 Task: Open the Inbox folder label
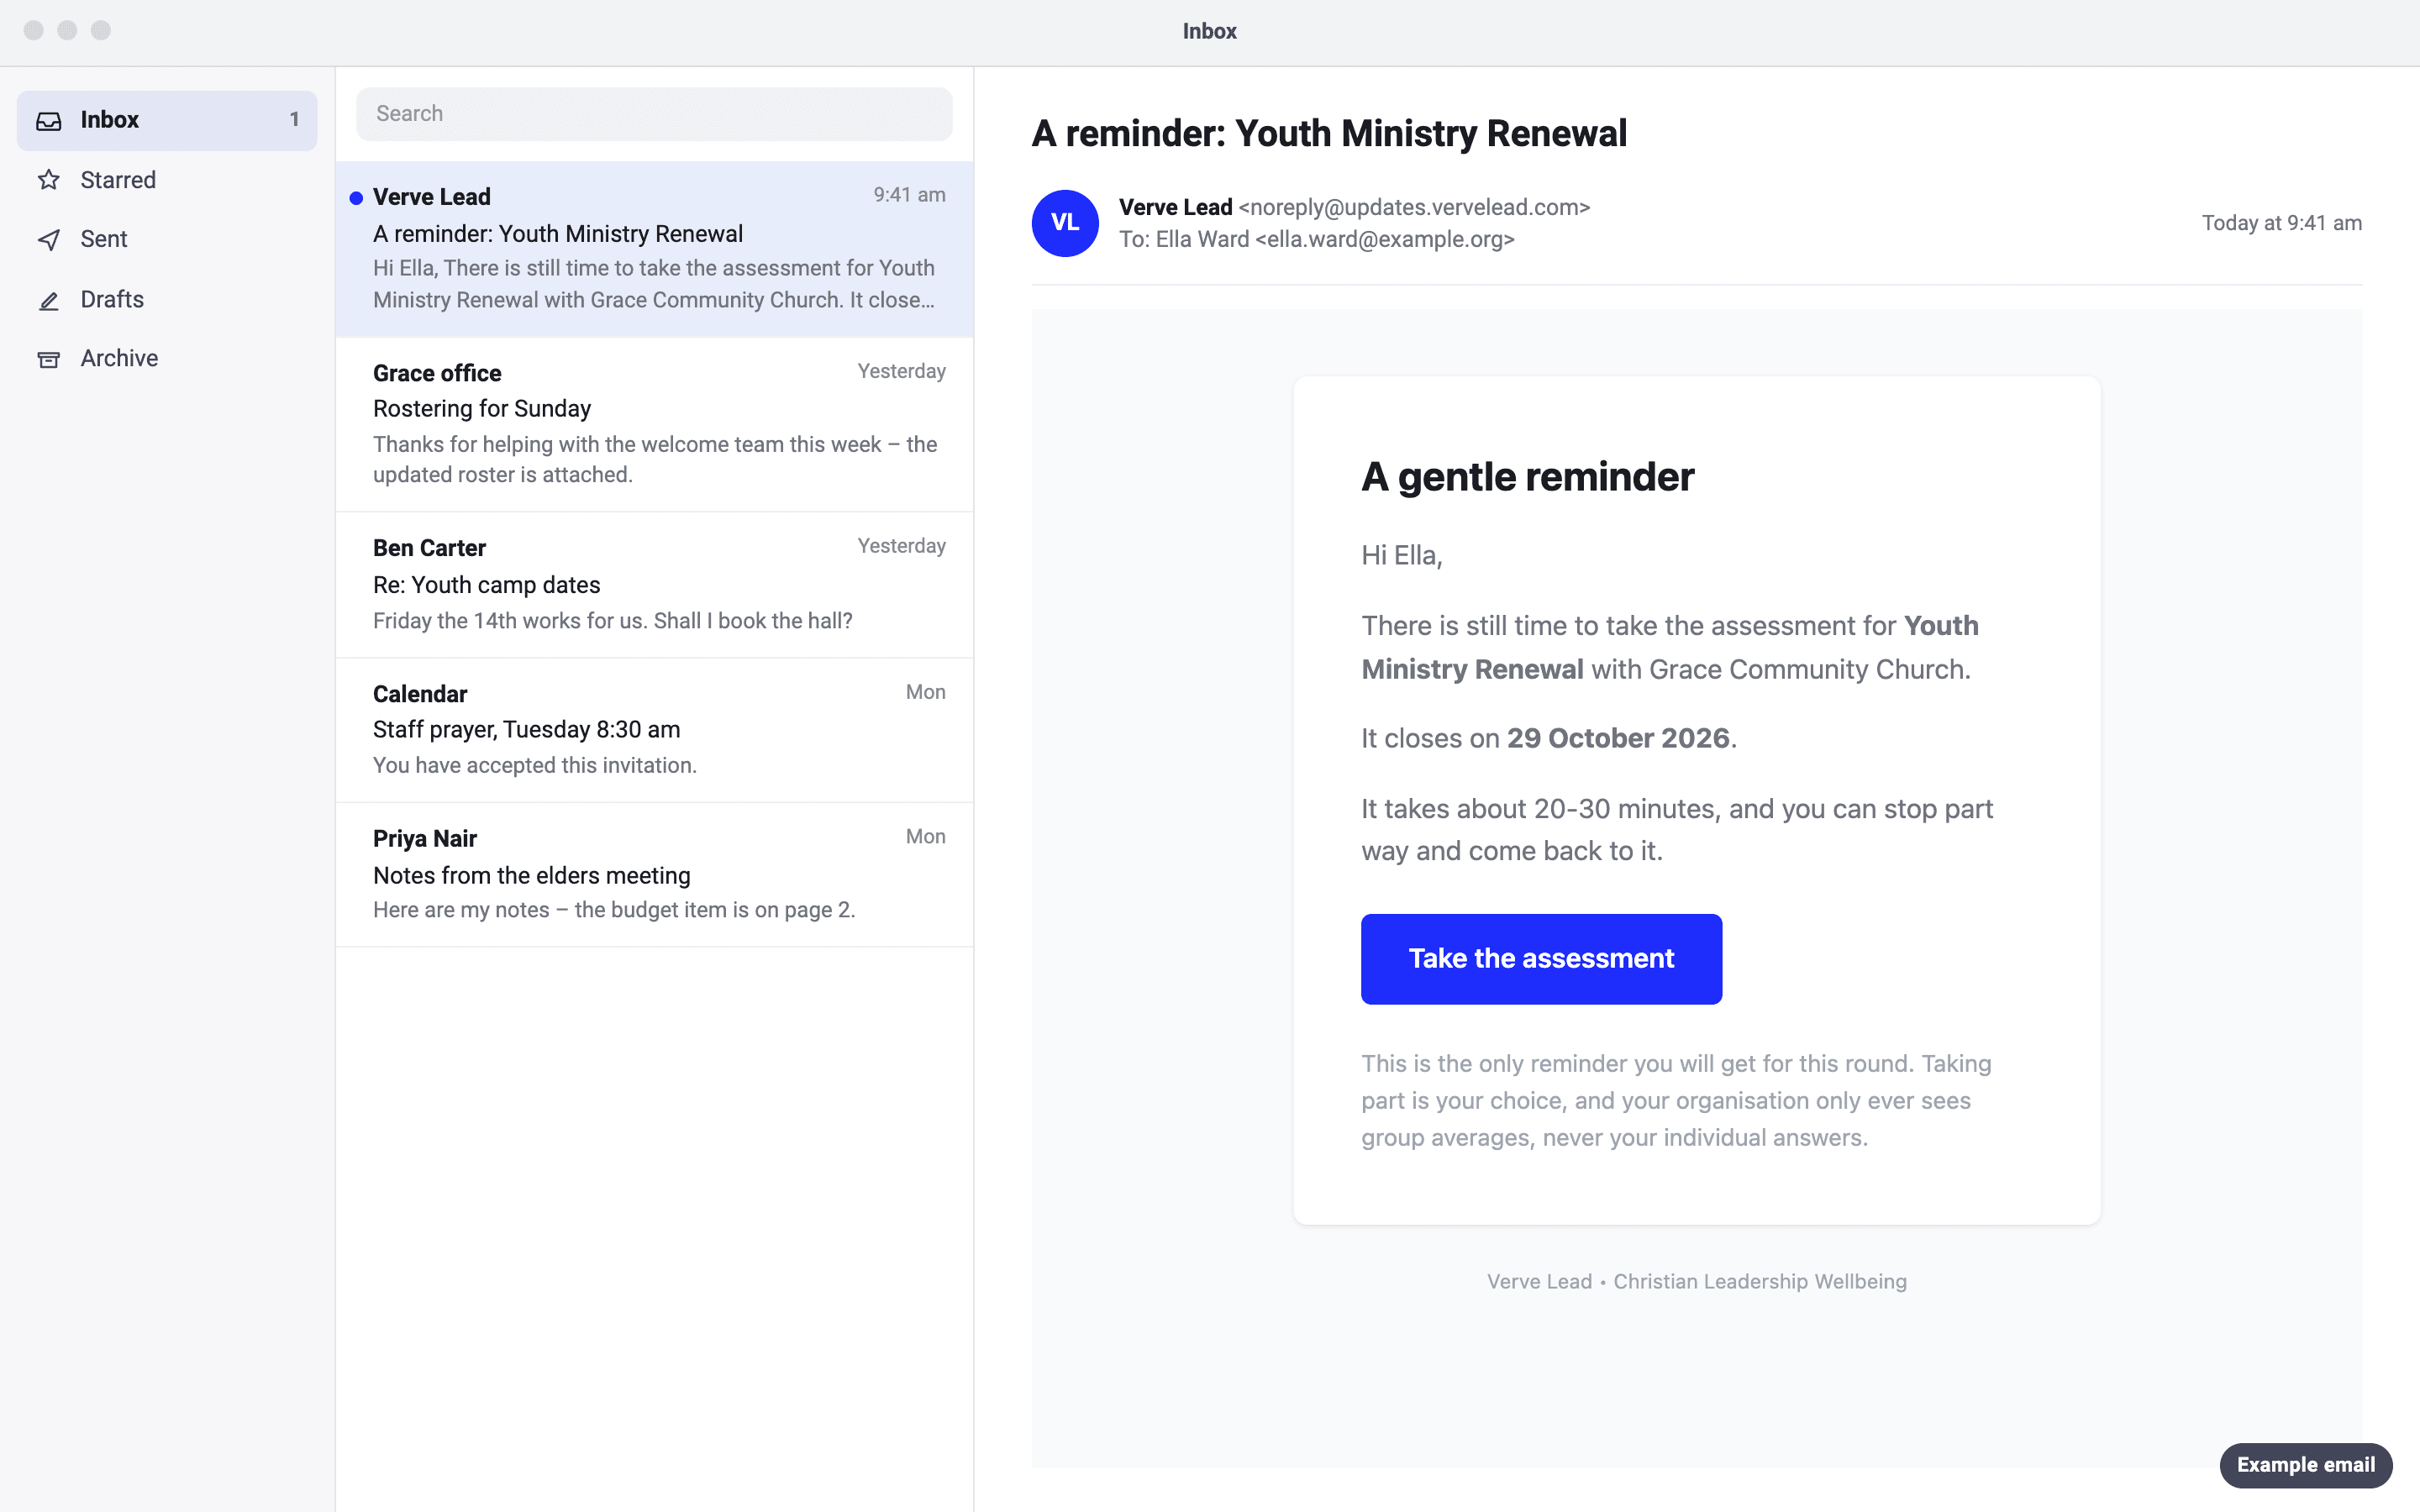pyautogui.click(x=110, y=120)
